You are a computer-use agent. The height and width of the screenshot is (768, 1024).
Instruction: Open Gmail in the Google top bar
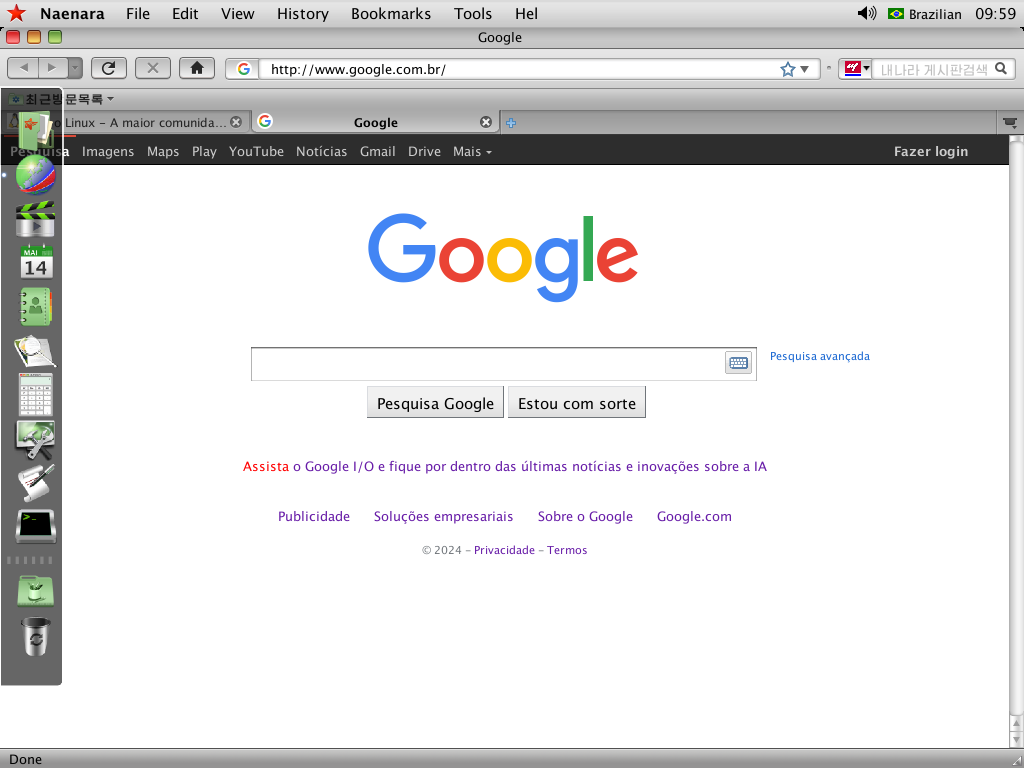(x=377, y=152)
